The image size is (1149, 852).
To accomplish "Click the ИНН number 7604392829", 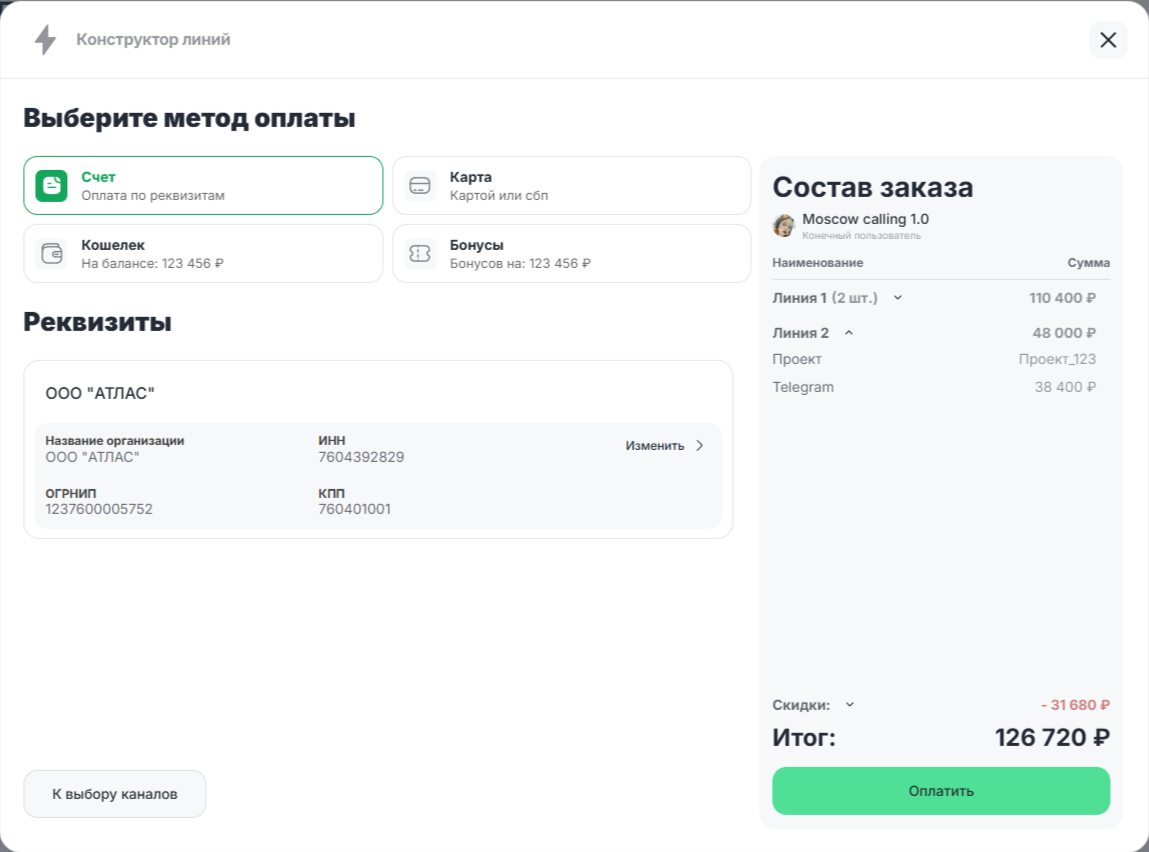I will [x=361, y=457].
